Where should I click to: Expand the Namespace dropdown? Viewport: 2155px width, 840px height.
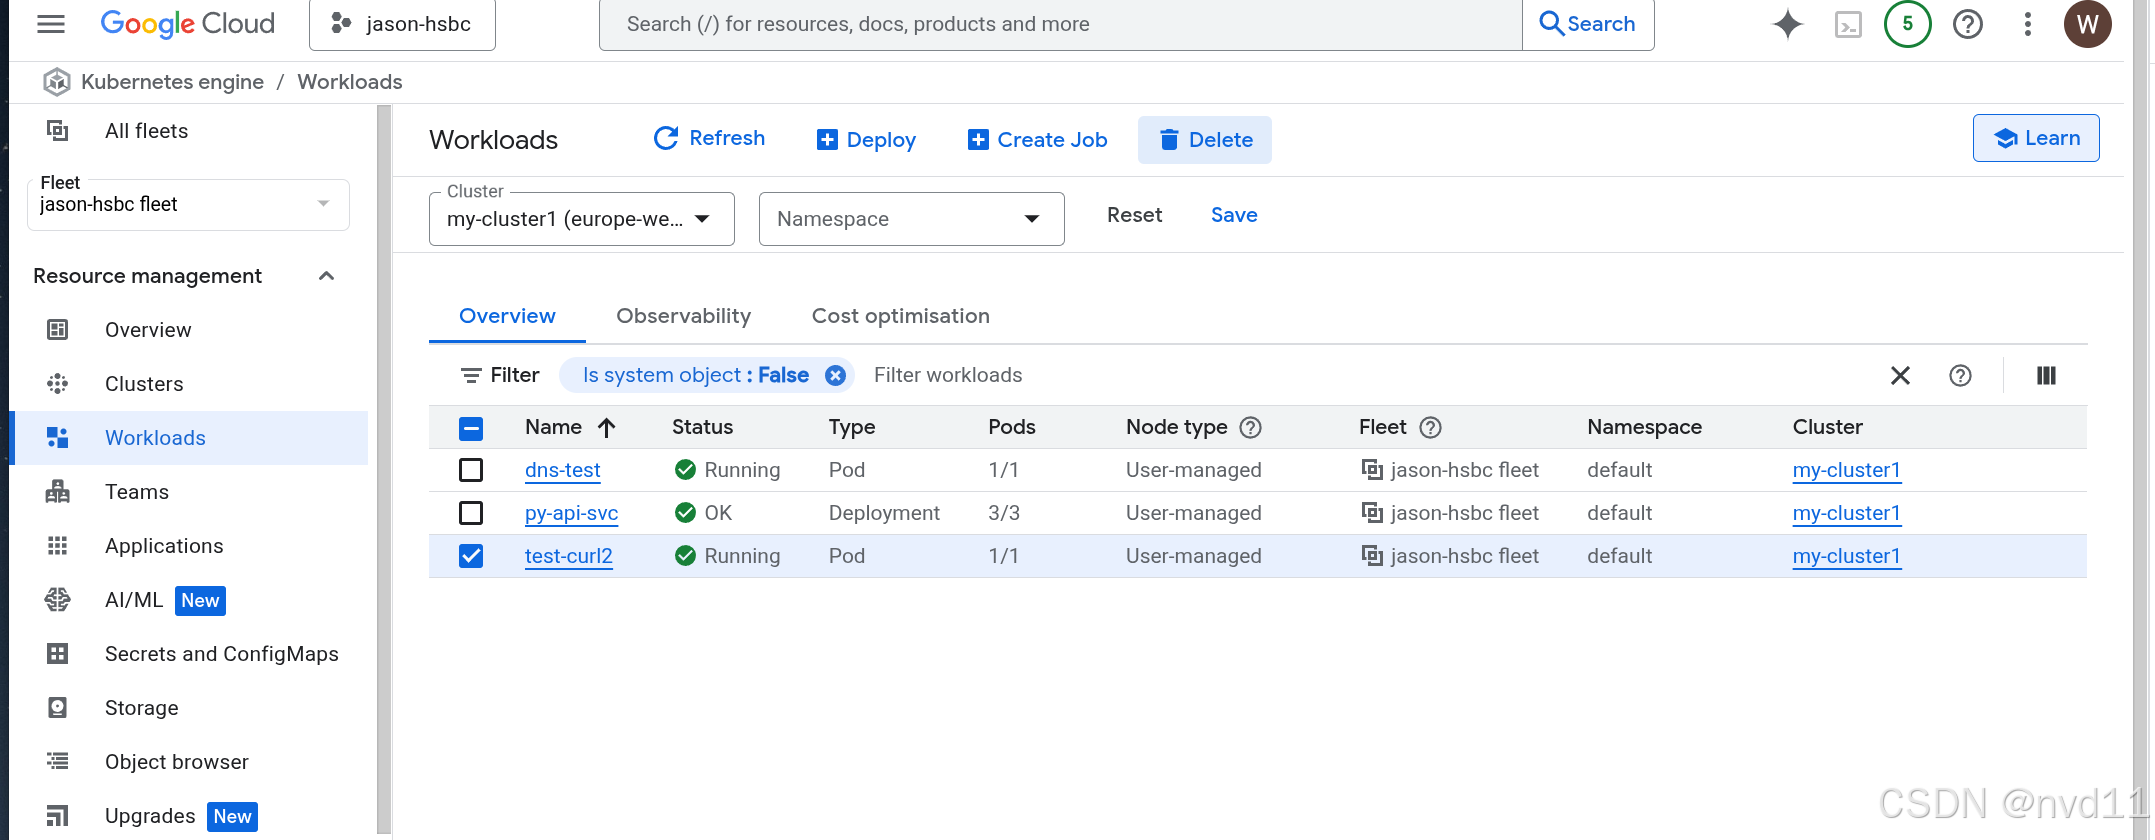tap(911, 219)
